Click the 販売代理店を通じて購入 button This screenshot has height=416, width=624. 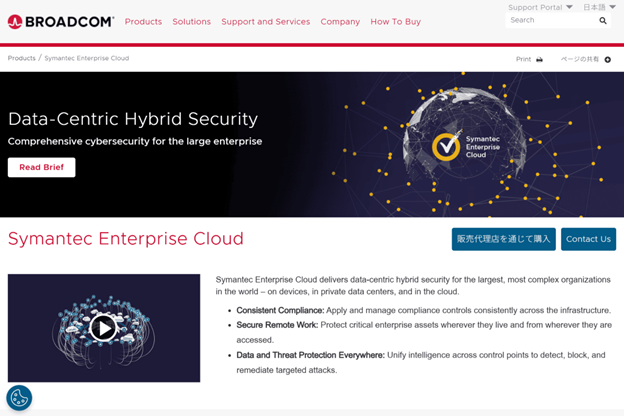[503, 239]
